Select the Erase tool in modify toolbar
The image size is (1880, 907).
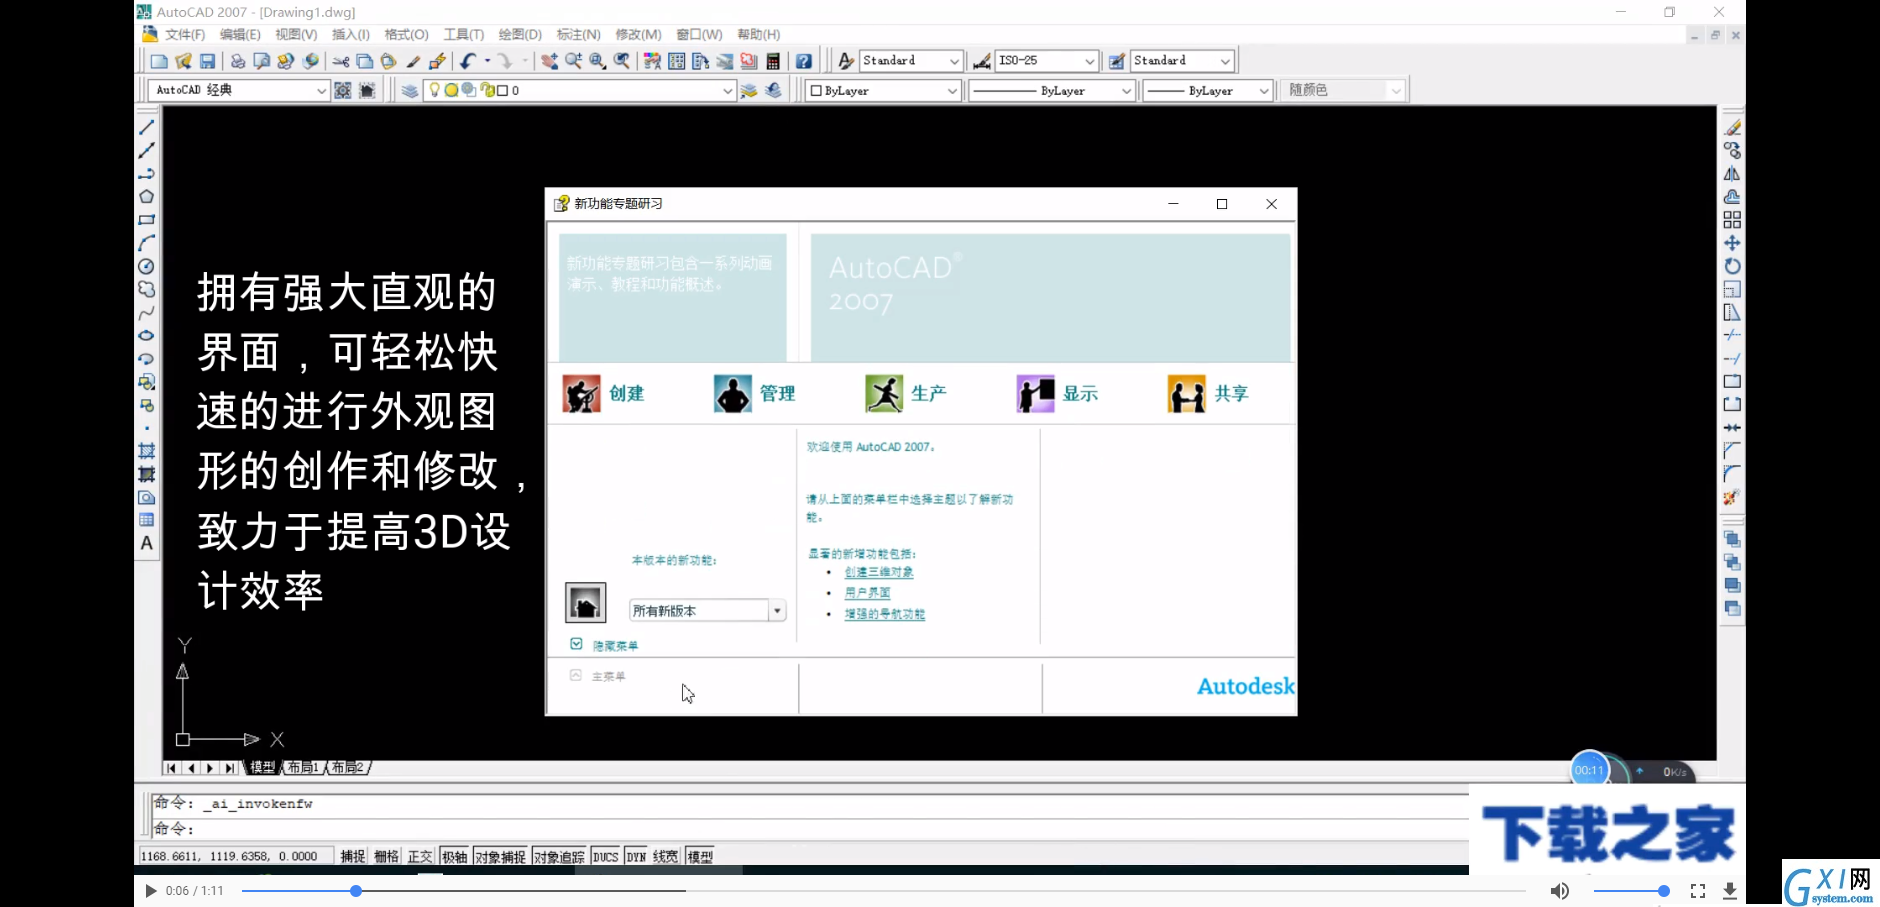[1732, 127]
